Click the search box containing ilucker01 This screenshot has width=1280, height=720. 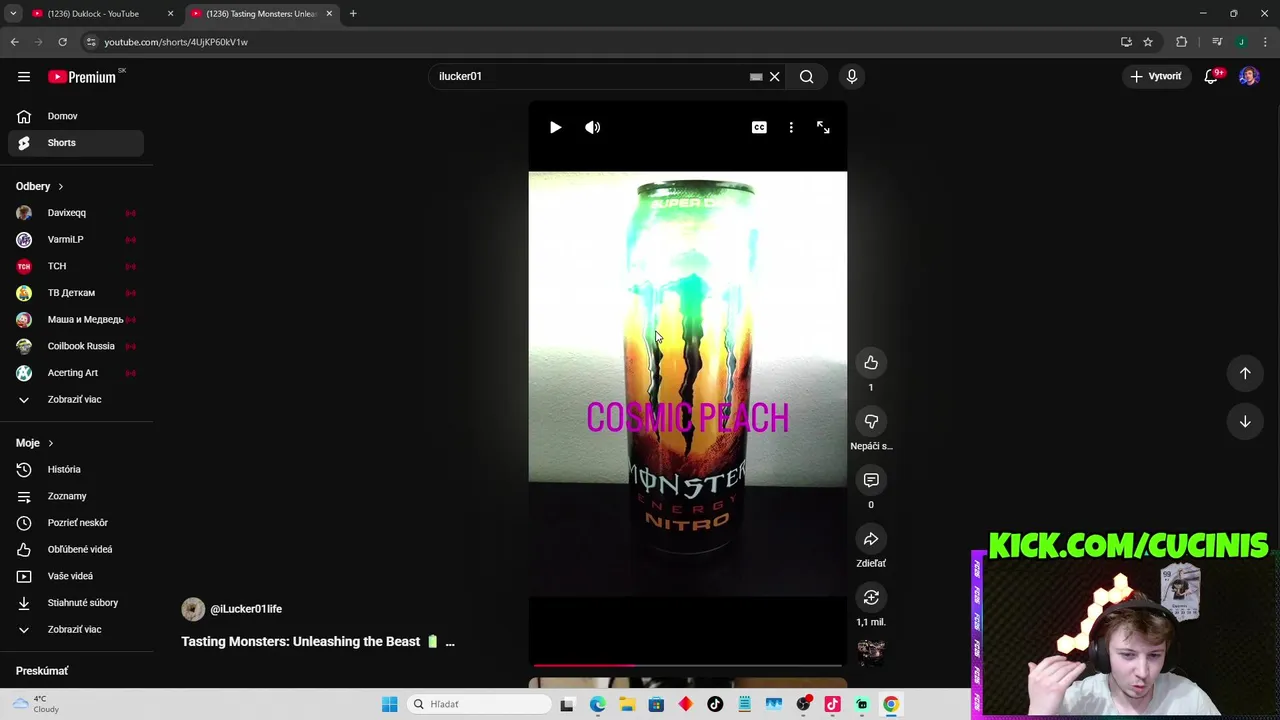tap(590, 76)
